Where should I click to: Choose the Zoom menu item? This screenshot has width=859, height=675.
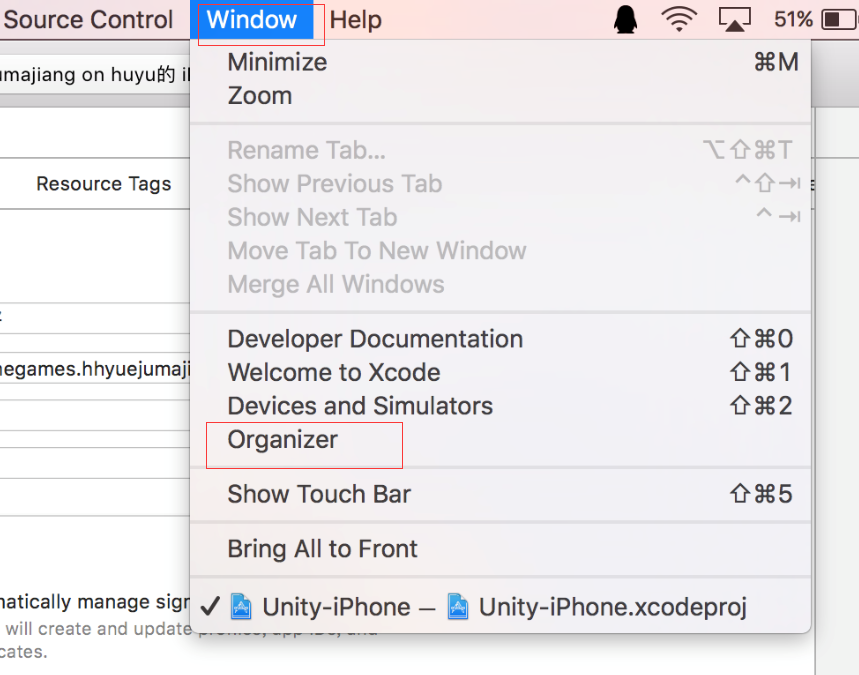pyautogui.click(x=260, y=96)
